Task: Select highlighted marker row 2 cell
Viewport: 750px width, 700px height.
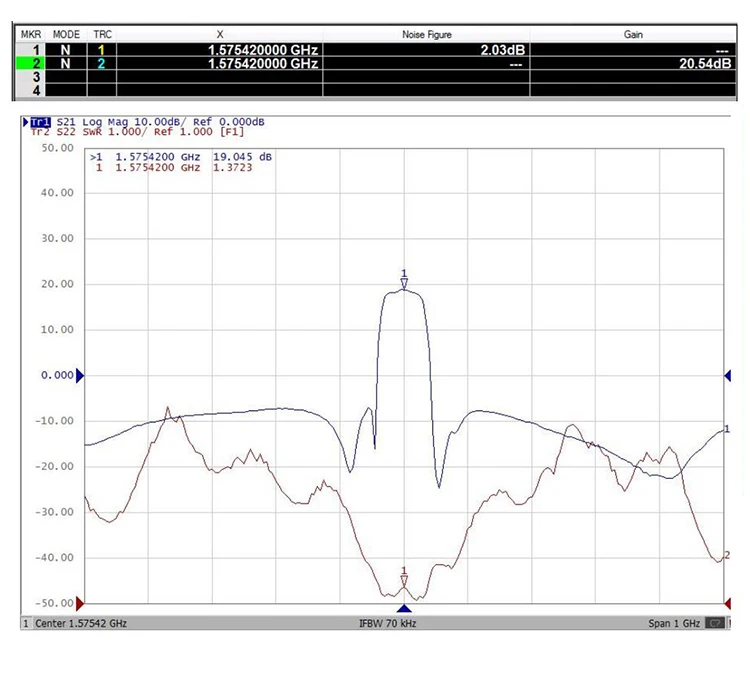Action: pyautogui.click(x=31, y=63)
